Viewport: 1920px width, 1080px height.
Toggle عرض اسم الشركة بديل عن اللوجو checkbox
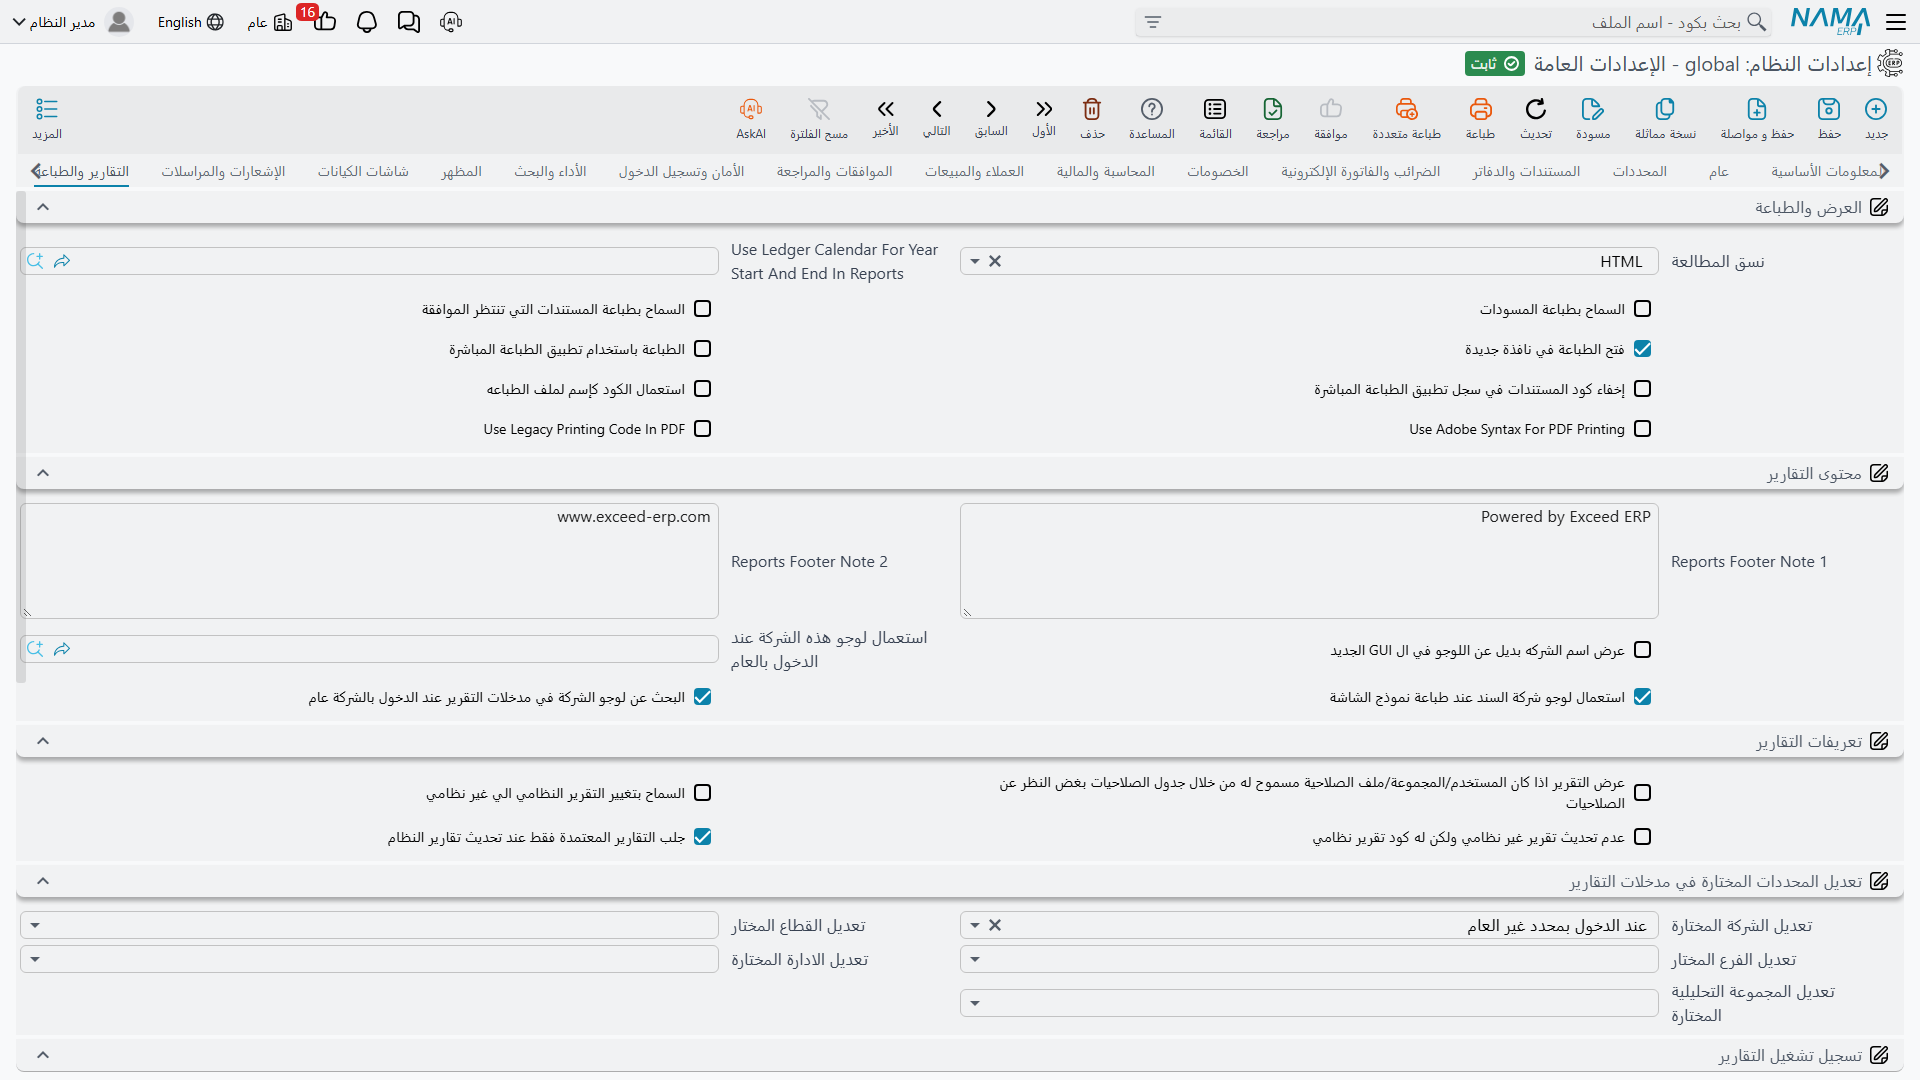1642,650
